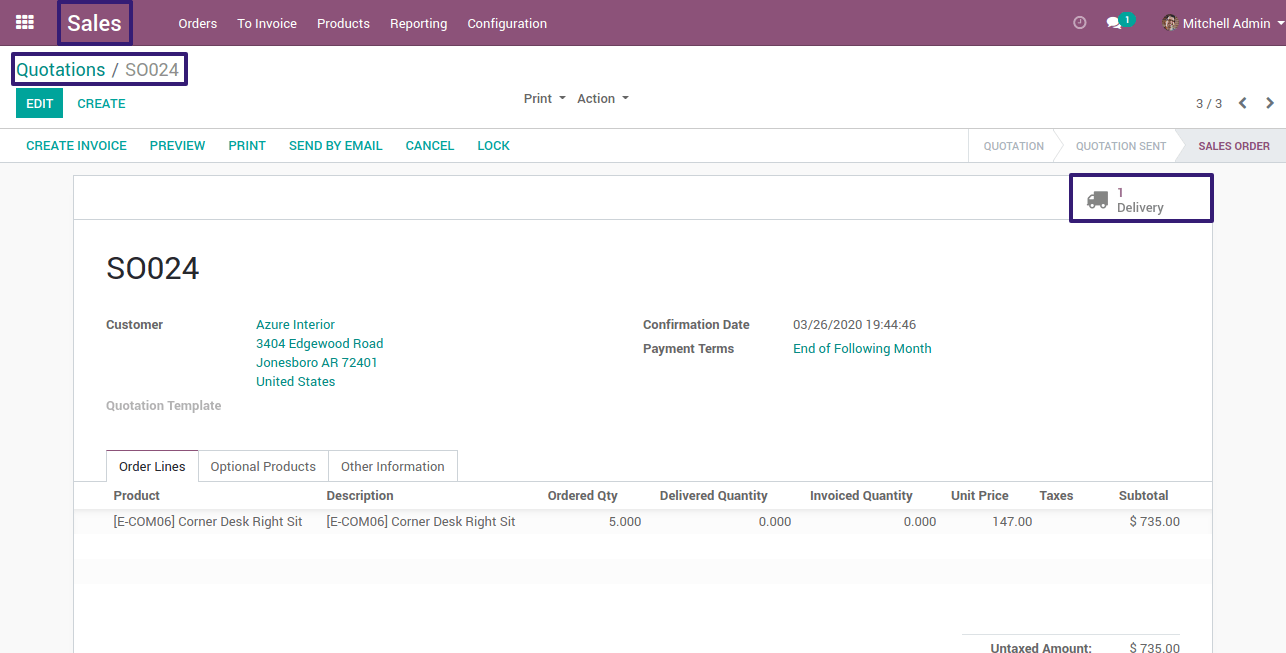Open the To Invoice menu
The height and width of the screenshot is (653, 1286).
pos(267,23)
